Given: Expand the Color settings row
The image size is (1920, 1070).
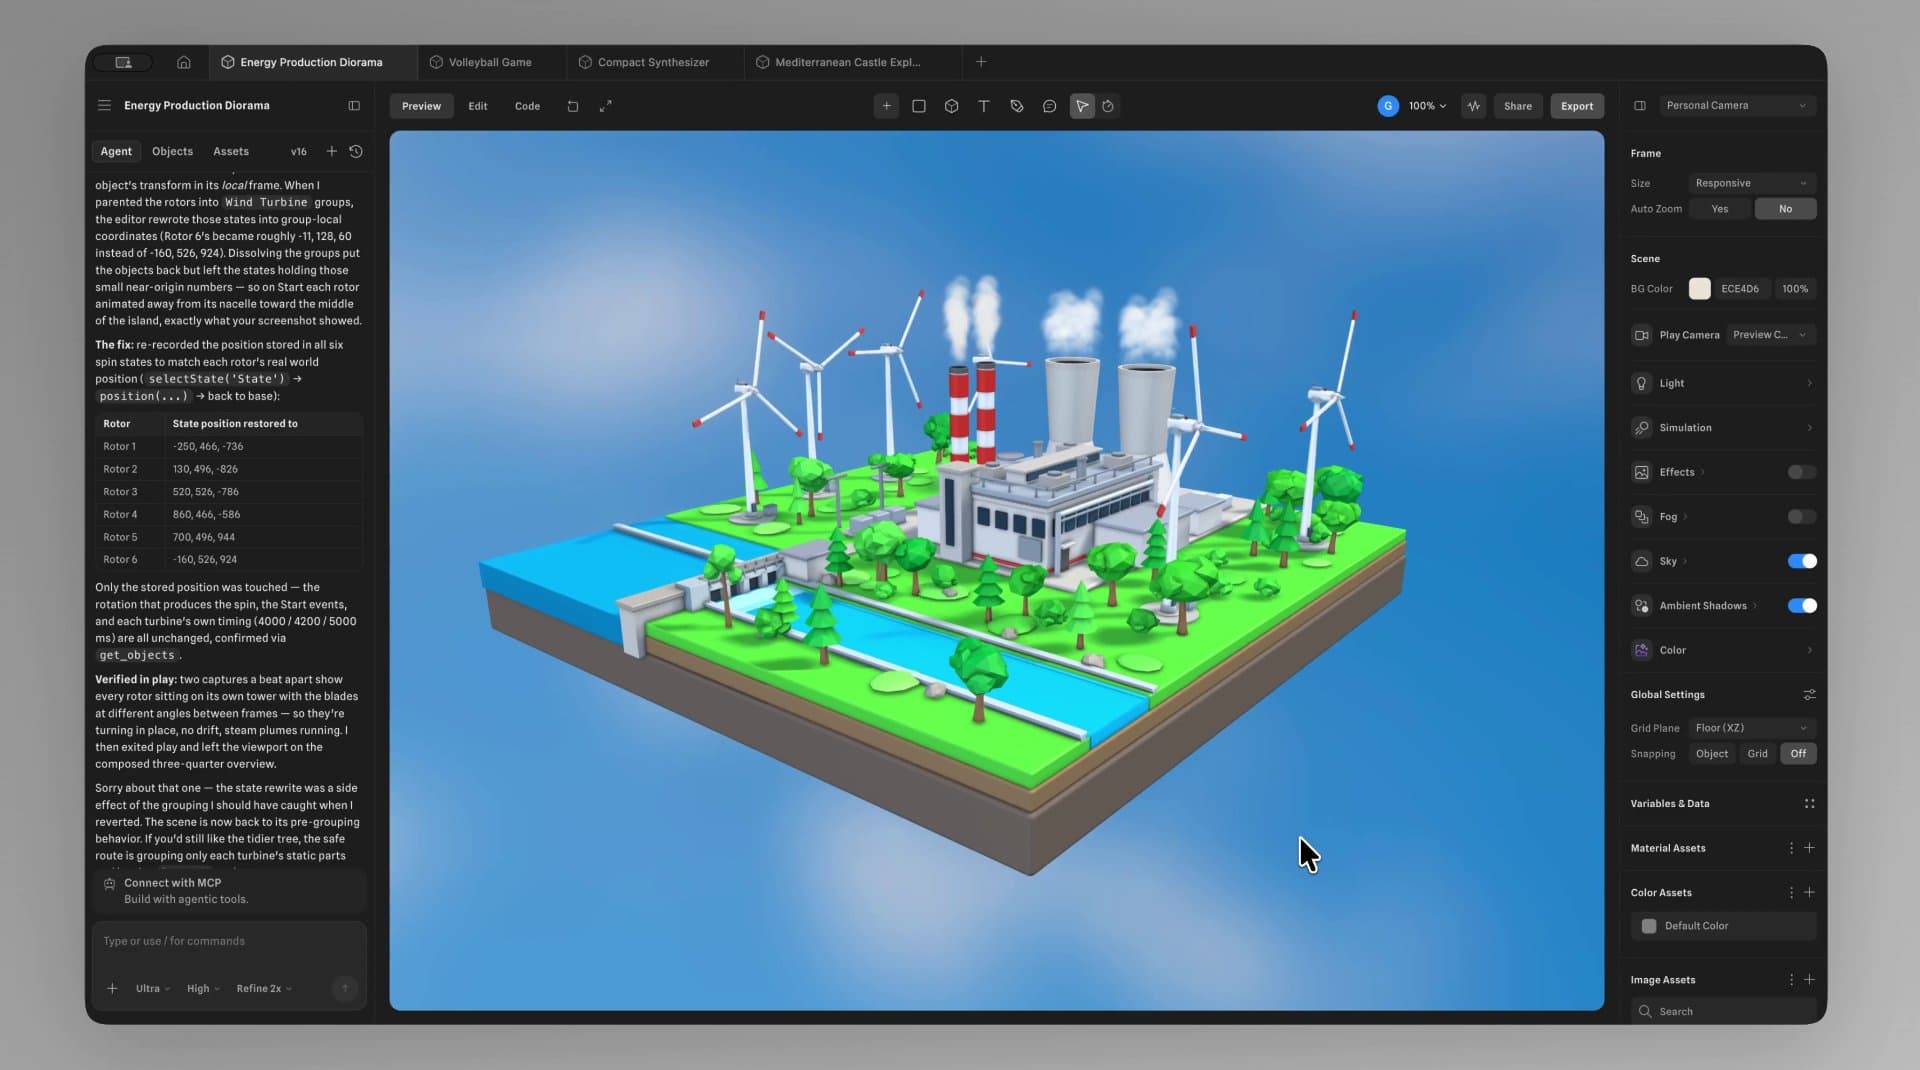Looking at the screenshot, I should [1723, 650].
